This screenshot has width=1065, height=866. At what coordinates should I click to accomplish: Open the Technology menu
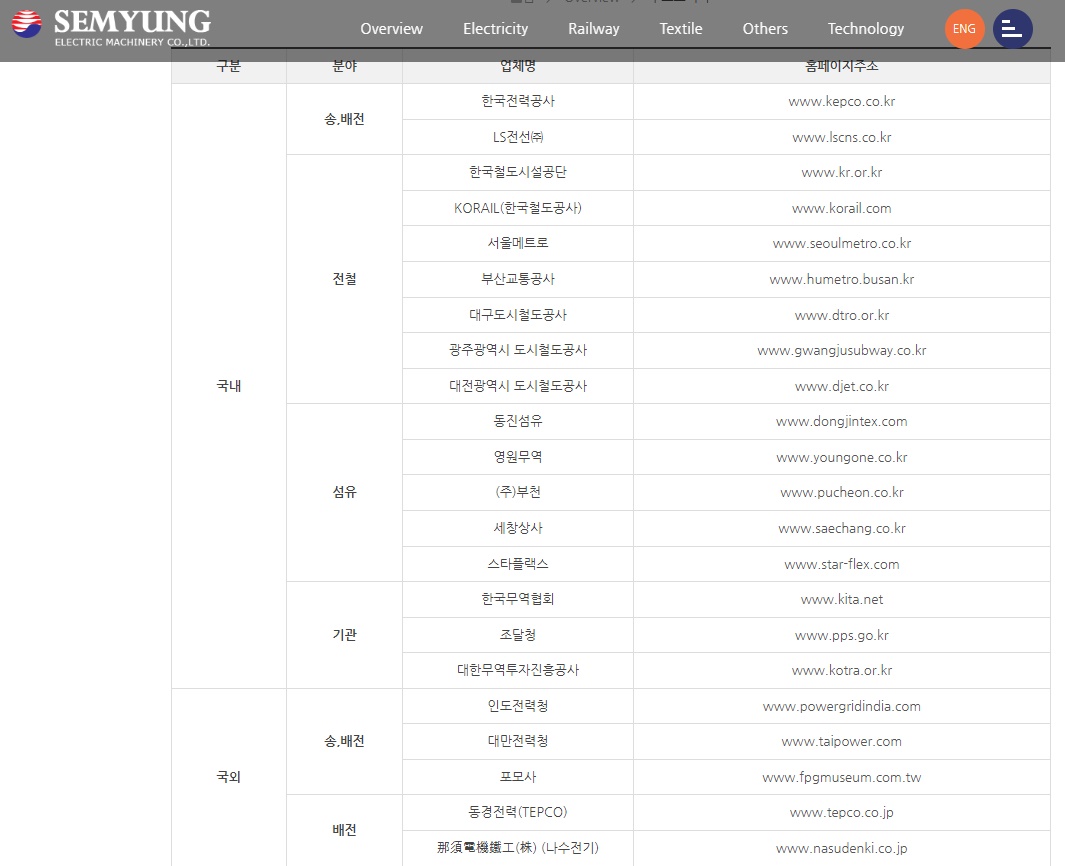click(x=865, y=29)
